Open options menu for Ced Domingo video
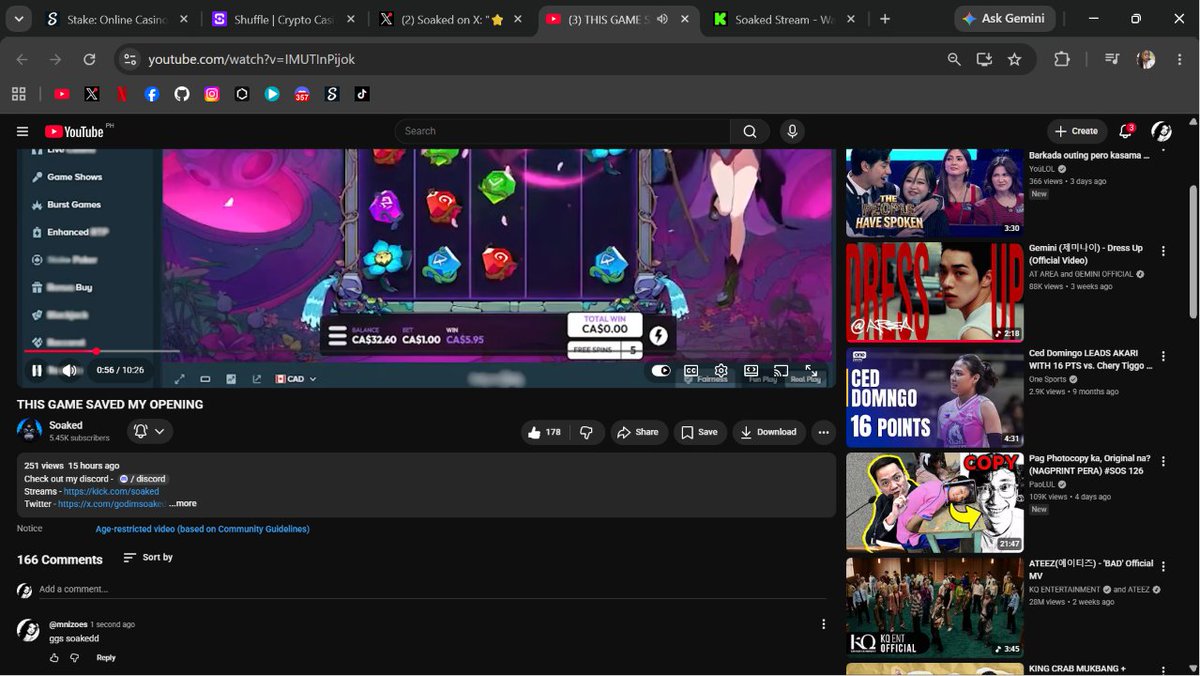Image resolution: width=1200 pixels, height=676 pixels. tap(1163, 356)
